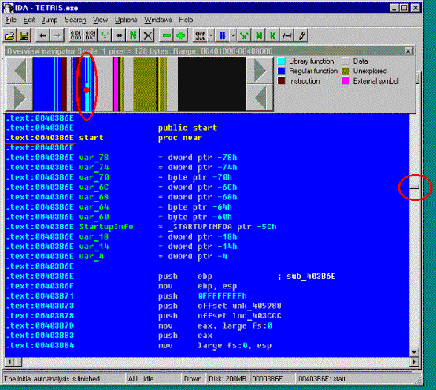Click the sub_403B6E comment reference
The height and width of the screenshot is (390, 436).
[311, 276]
